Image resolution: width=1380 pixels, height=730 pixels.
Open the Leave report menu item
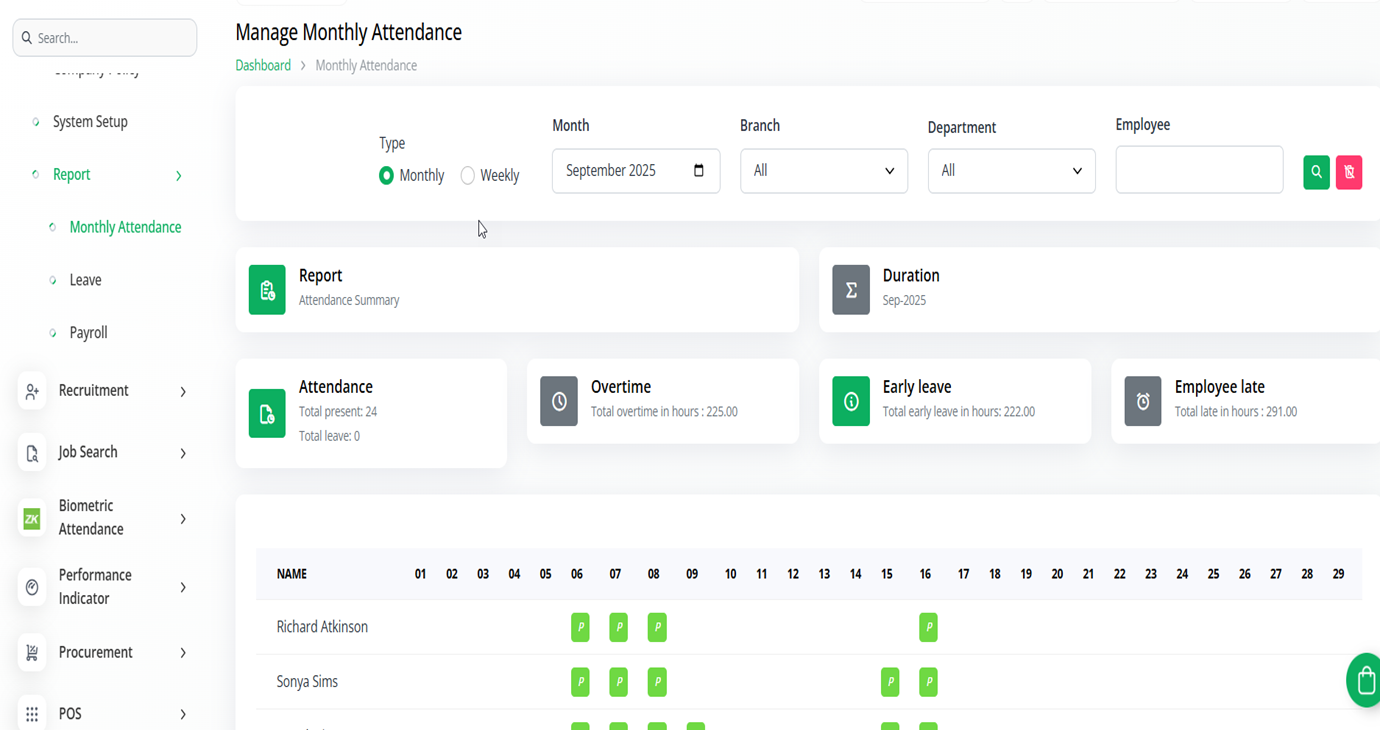[x=85, y=280]
